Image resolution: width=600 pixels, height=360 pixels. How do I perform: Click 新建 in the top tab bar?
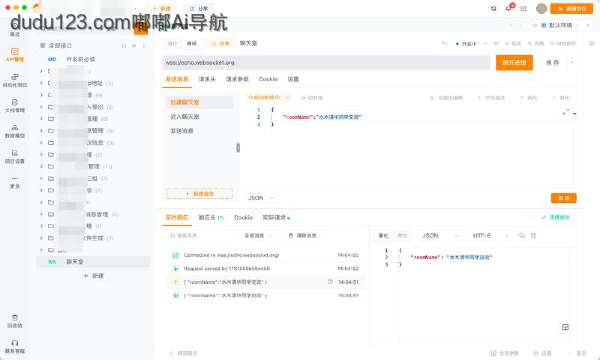pos(162,8)
